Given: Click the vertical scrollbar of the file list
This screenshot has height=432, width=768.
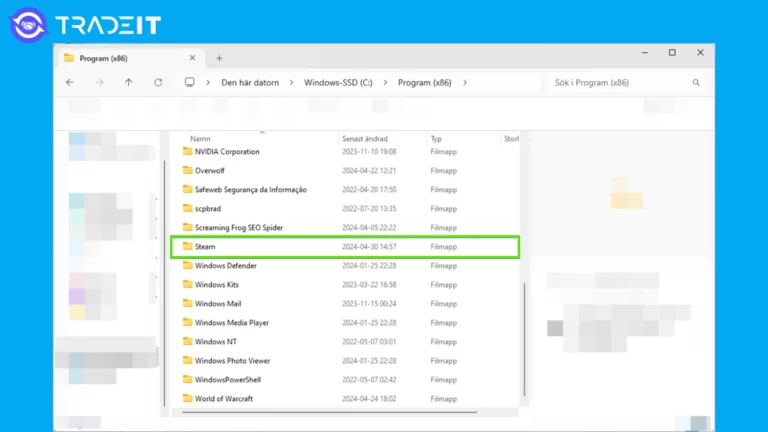Looking at the screenshot, I should [524, 339].
